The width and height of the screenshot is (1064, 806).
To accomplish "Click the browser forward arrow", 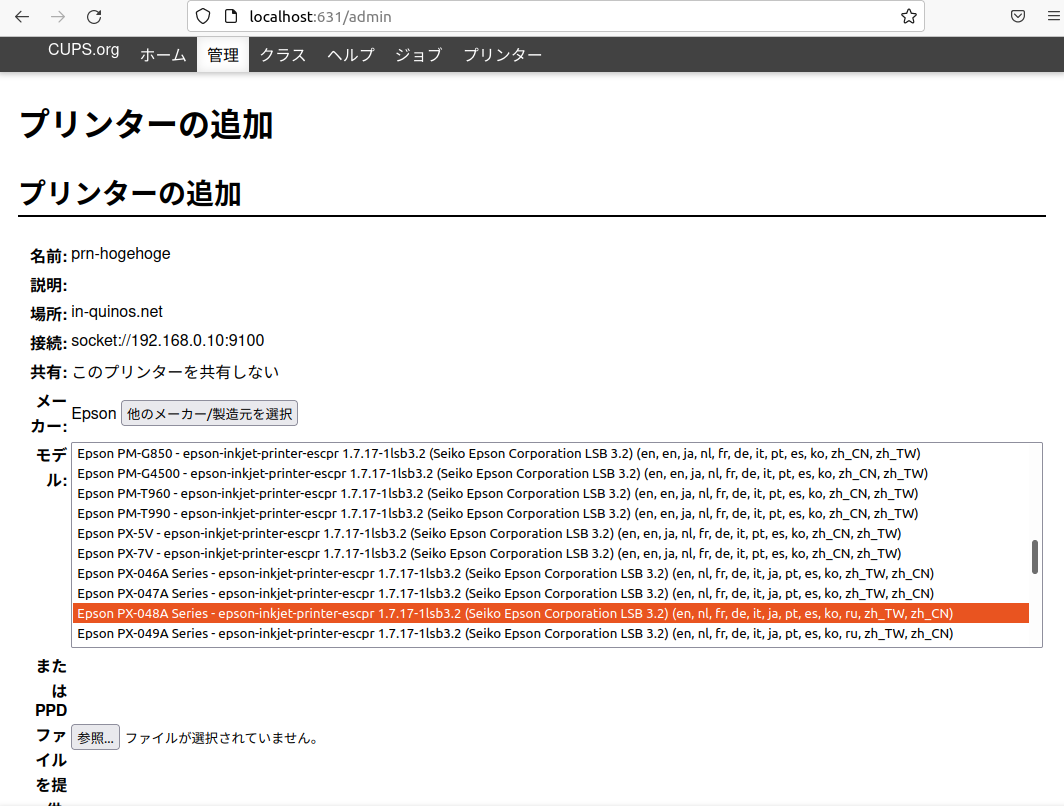I will pos(58,16).
